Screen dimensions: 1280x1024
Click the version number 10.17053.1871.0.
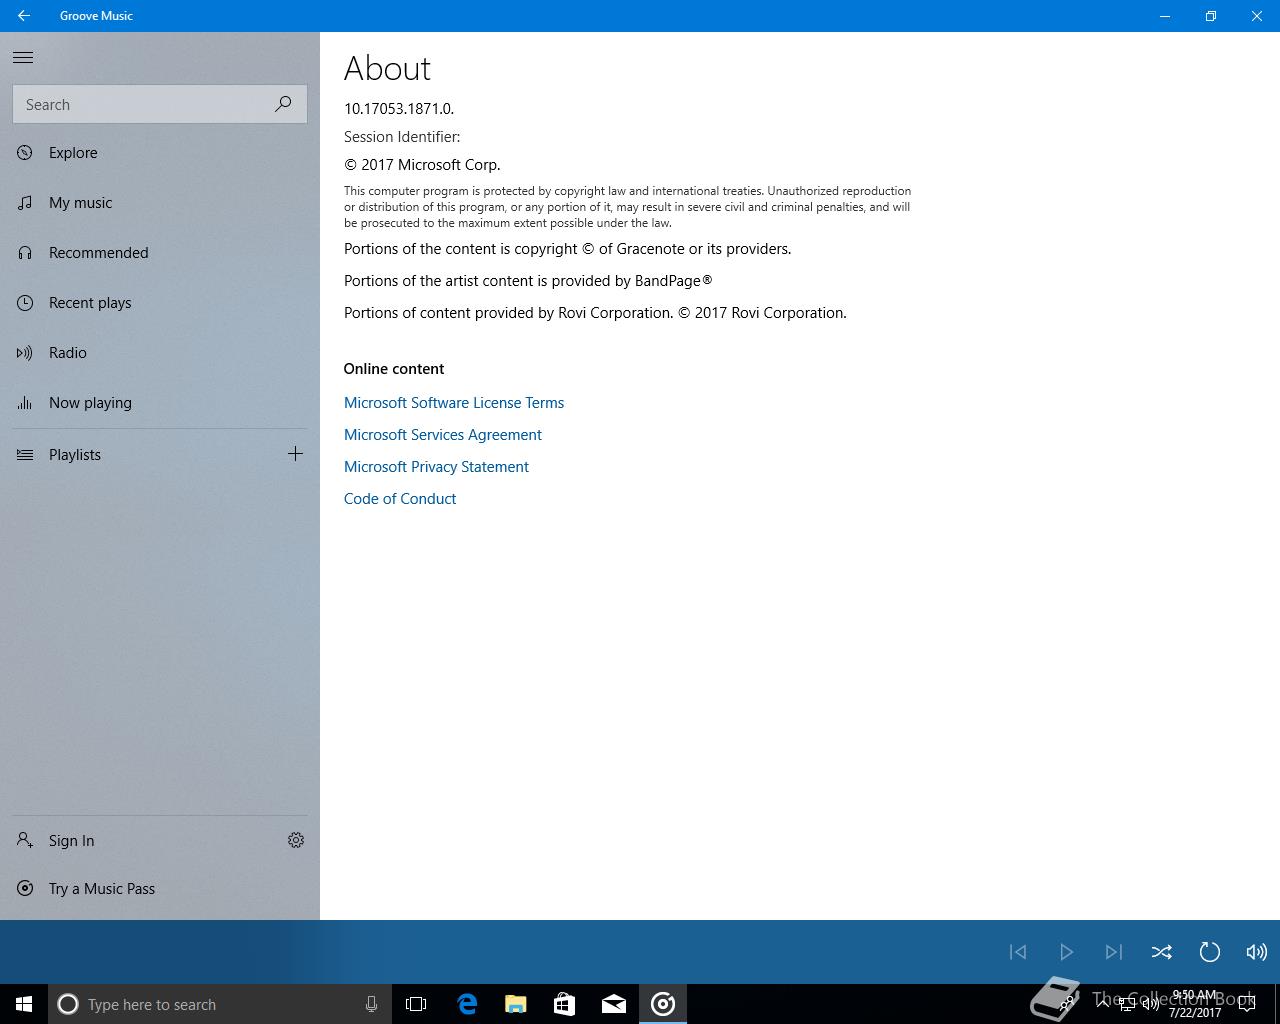point(399,109)
